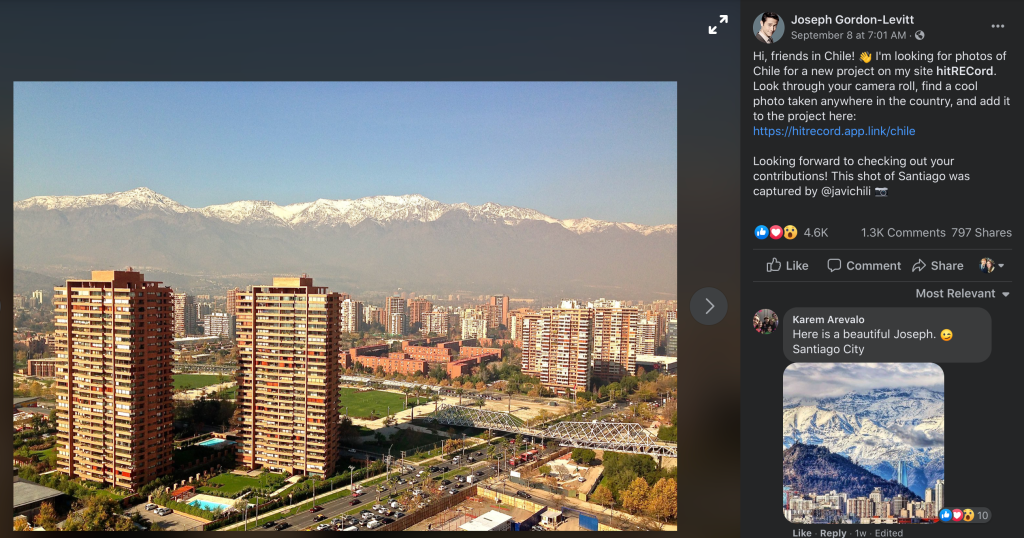This screenshot has height=538, width=1024.
Task: Click the Comment speech bubble icon
Action: [834, 265]
